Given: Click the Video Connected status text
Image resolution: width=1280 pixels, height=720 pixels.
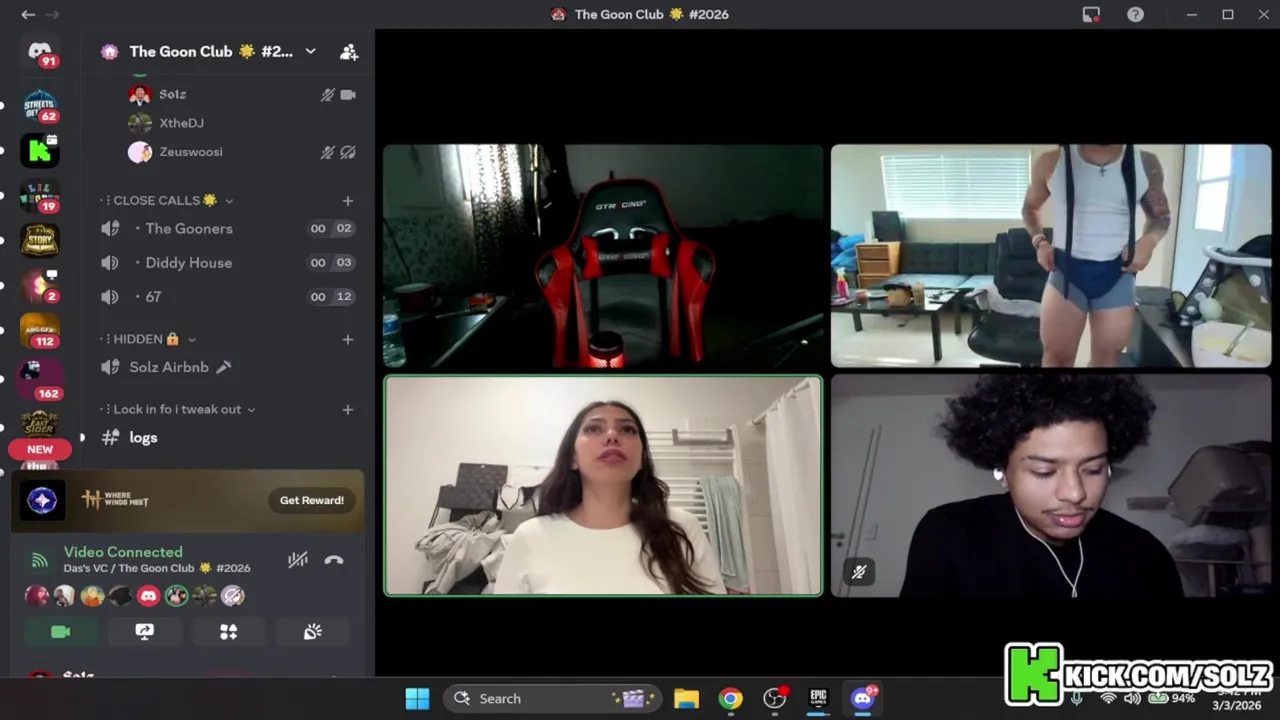Looking at the screenshot, I should pyautogui.click(x=123, y=551).
